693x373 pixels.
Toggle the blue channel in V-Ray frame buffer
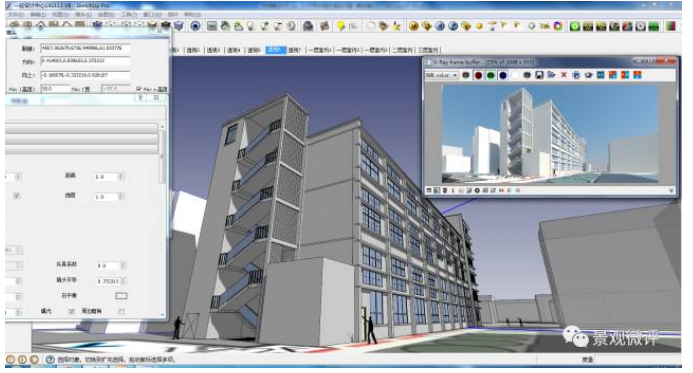coord(503,75)
